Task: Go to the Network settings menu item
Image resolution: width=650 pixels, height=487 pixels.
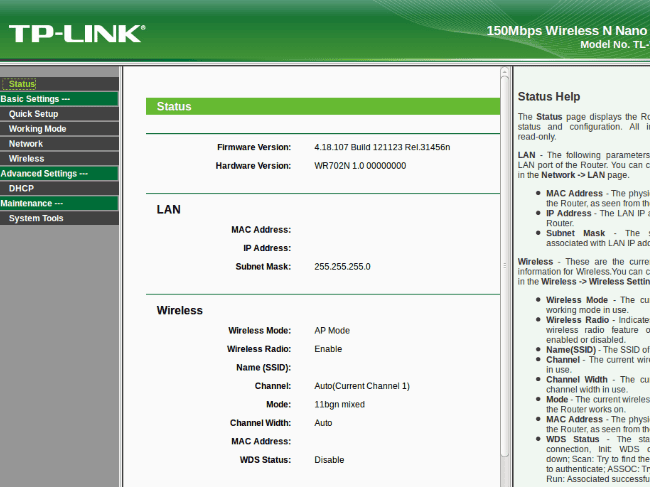Action: point(26,144)
